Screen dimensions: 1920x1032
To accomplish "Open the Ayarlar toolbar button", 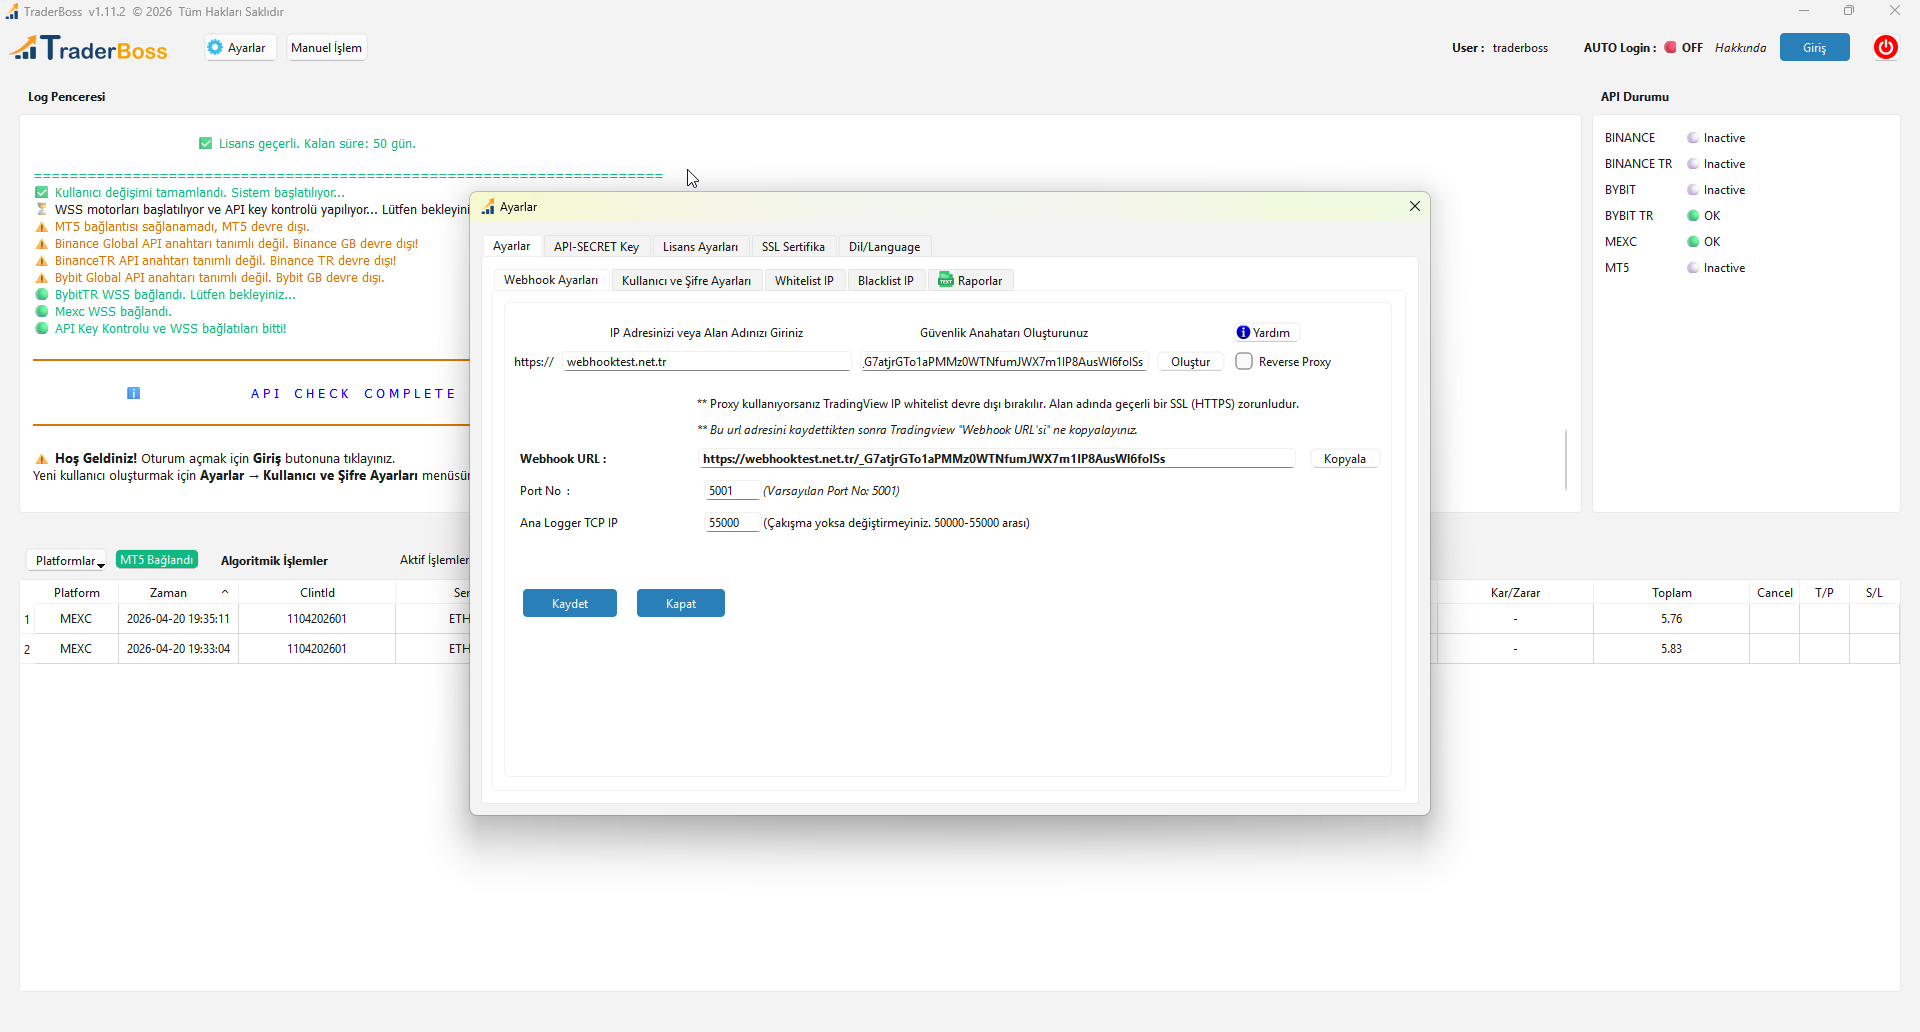I will point(238,48).
